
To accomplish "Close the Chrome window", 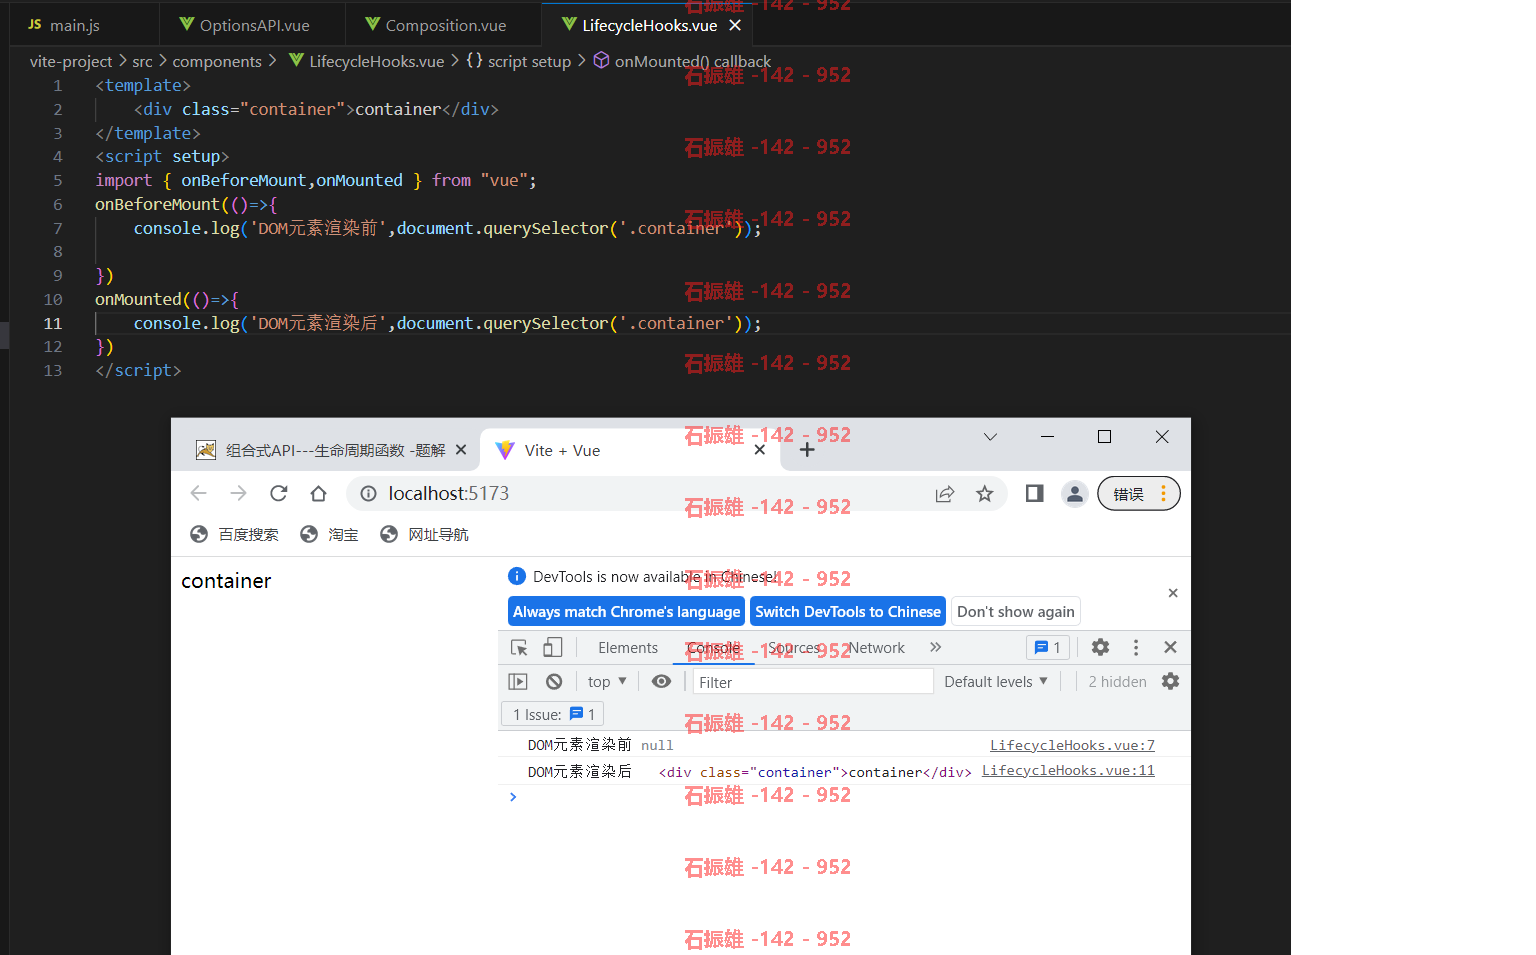I will pyautogui.click(x=1162, y=437).
